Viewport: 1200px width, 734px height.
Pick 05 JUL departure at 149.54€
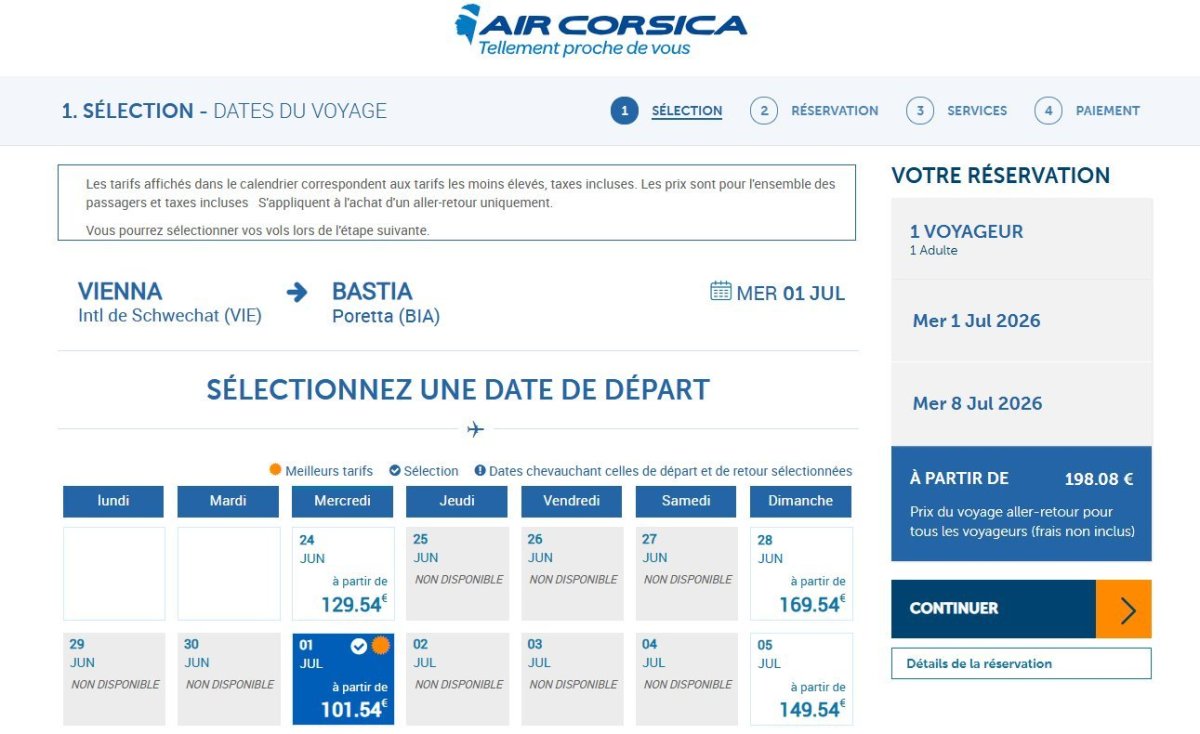[x=801, y=679]
